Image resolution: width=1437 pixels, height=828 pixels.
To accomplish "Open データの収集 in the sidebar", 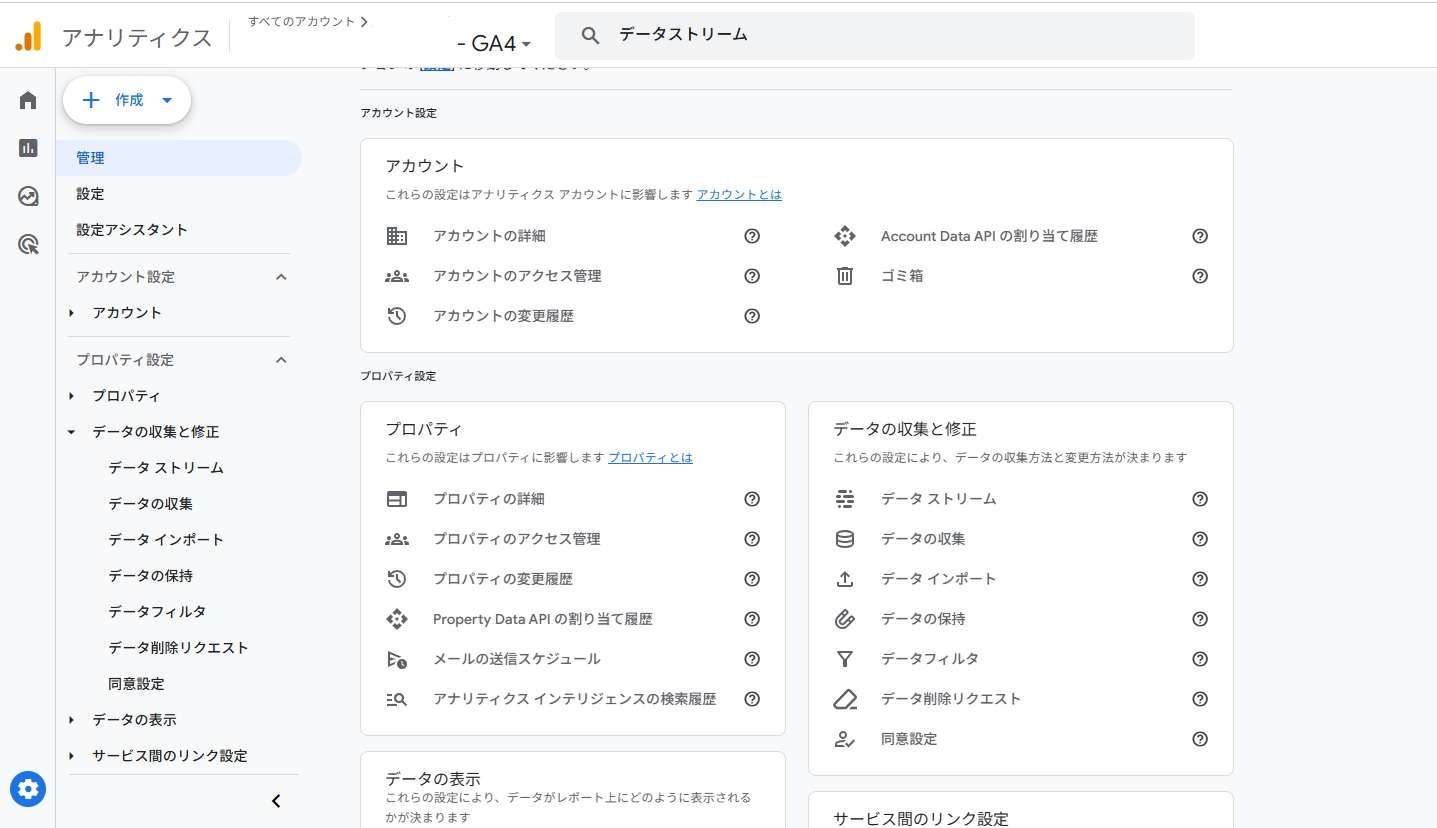I will pyautogui.click(x=151, y=504).
